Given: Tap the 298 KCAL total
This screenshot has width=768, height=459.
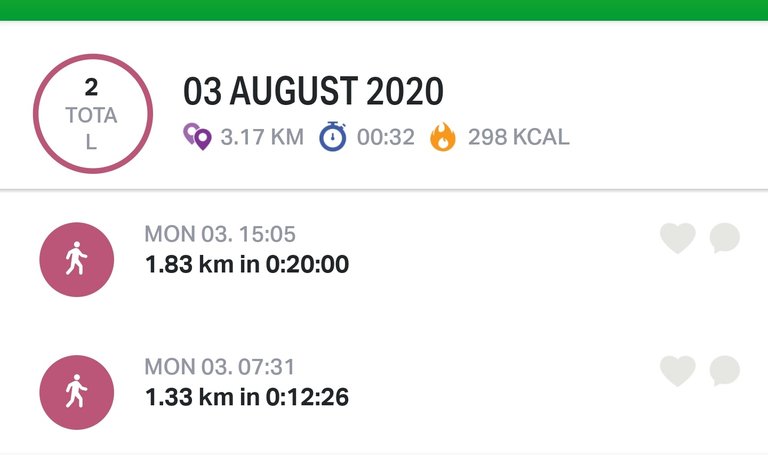Looking at the screenshot, I should (519, 137).
